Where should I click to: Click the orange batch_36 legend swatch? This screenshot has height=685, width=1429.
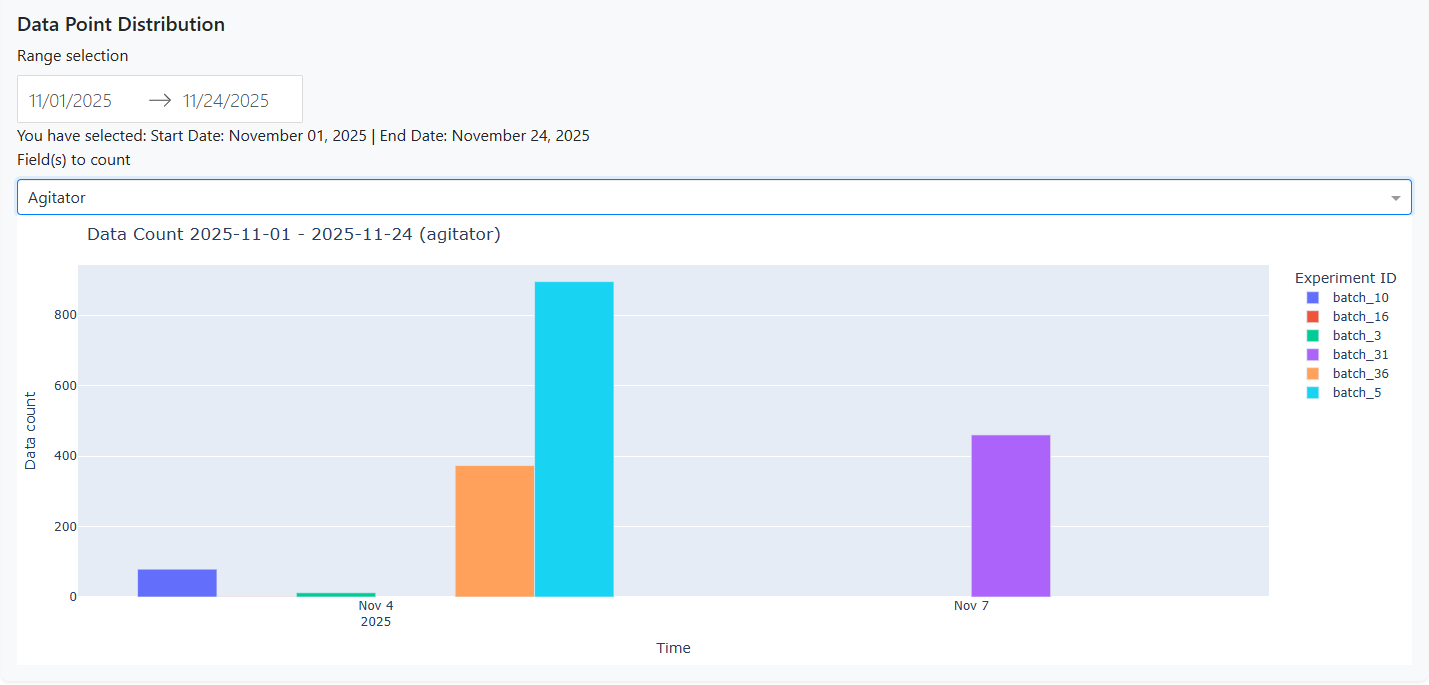click(x=1313, y=374)
